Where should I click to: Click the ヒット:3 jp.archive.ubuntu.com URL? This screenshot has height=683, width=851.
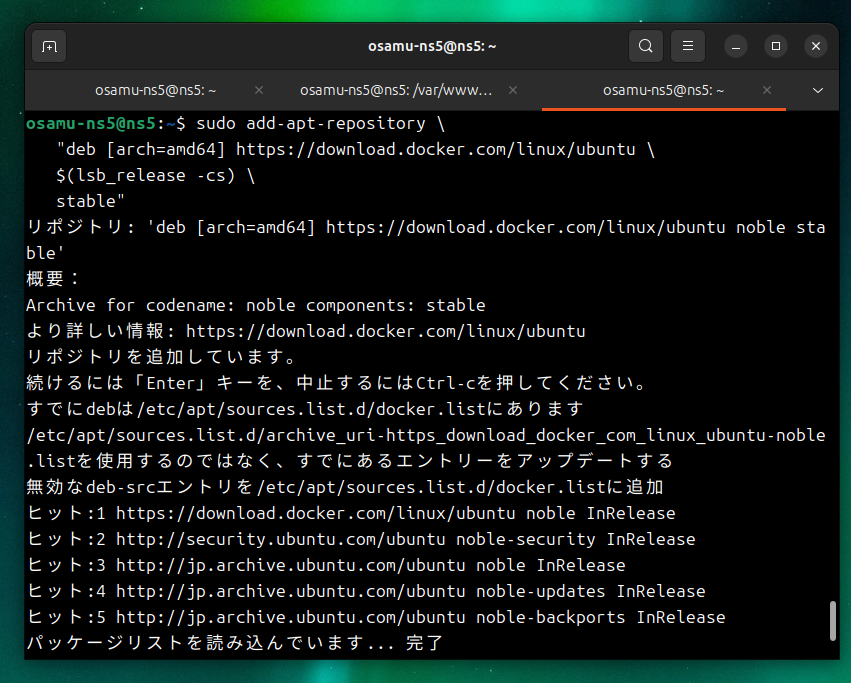coord(290,565)
